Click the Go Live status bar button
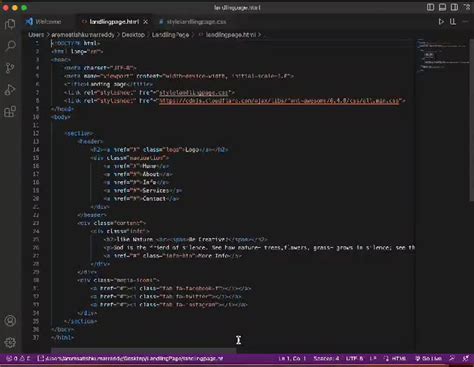This screenshot has width=474, height=367. pos(428,359)
